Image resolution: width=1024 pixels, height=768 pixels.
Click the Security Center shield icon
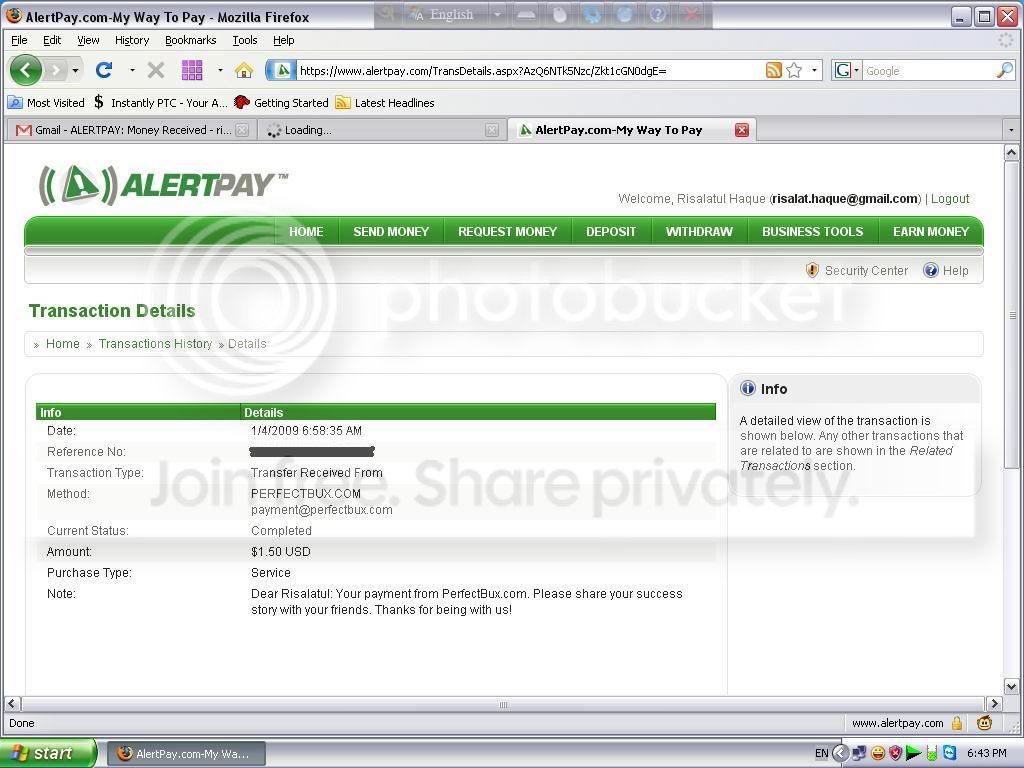click(812, 270)
